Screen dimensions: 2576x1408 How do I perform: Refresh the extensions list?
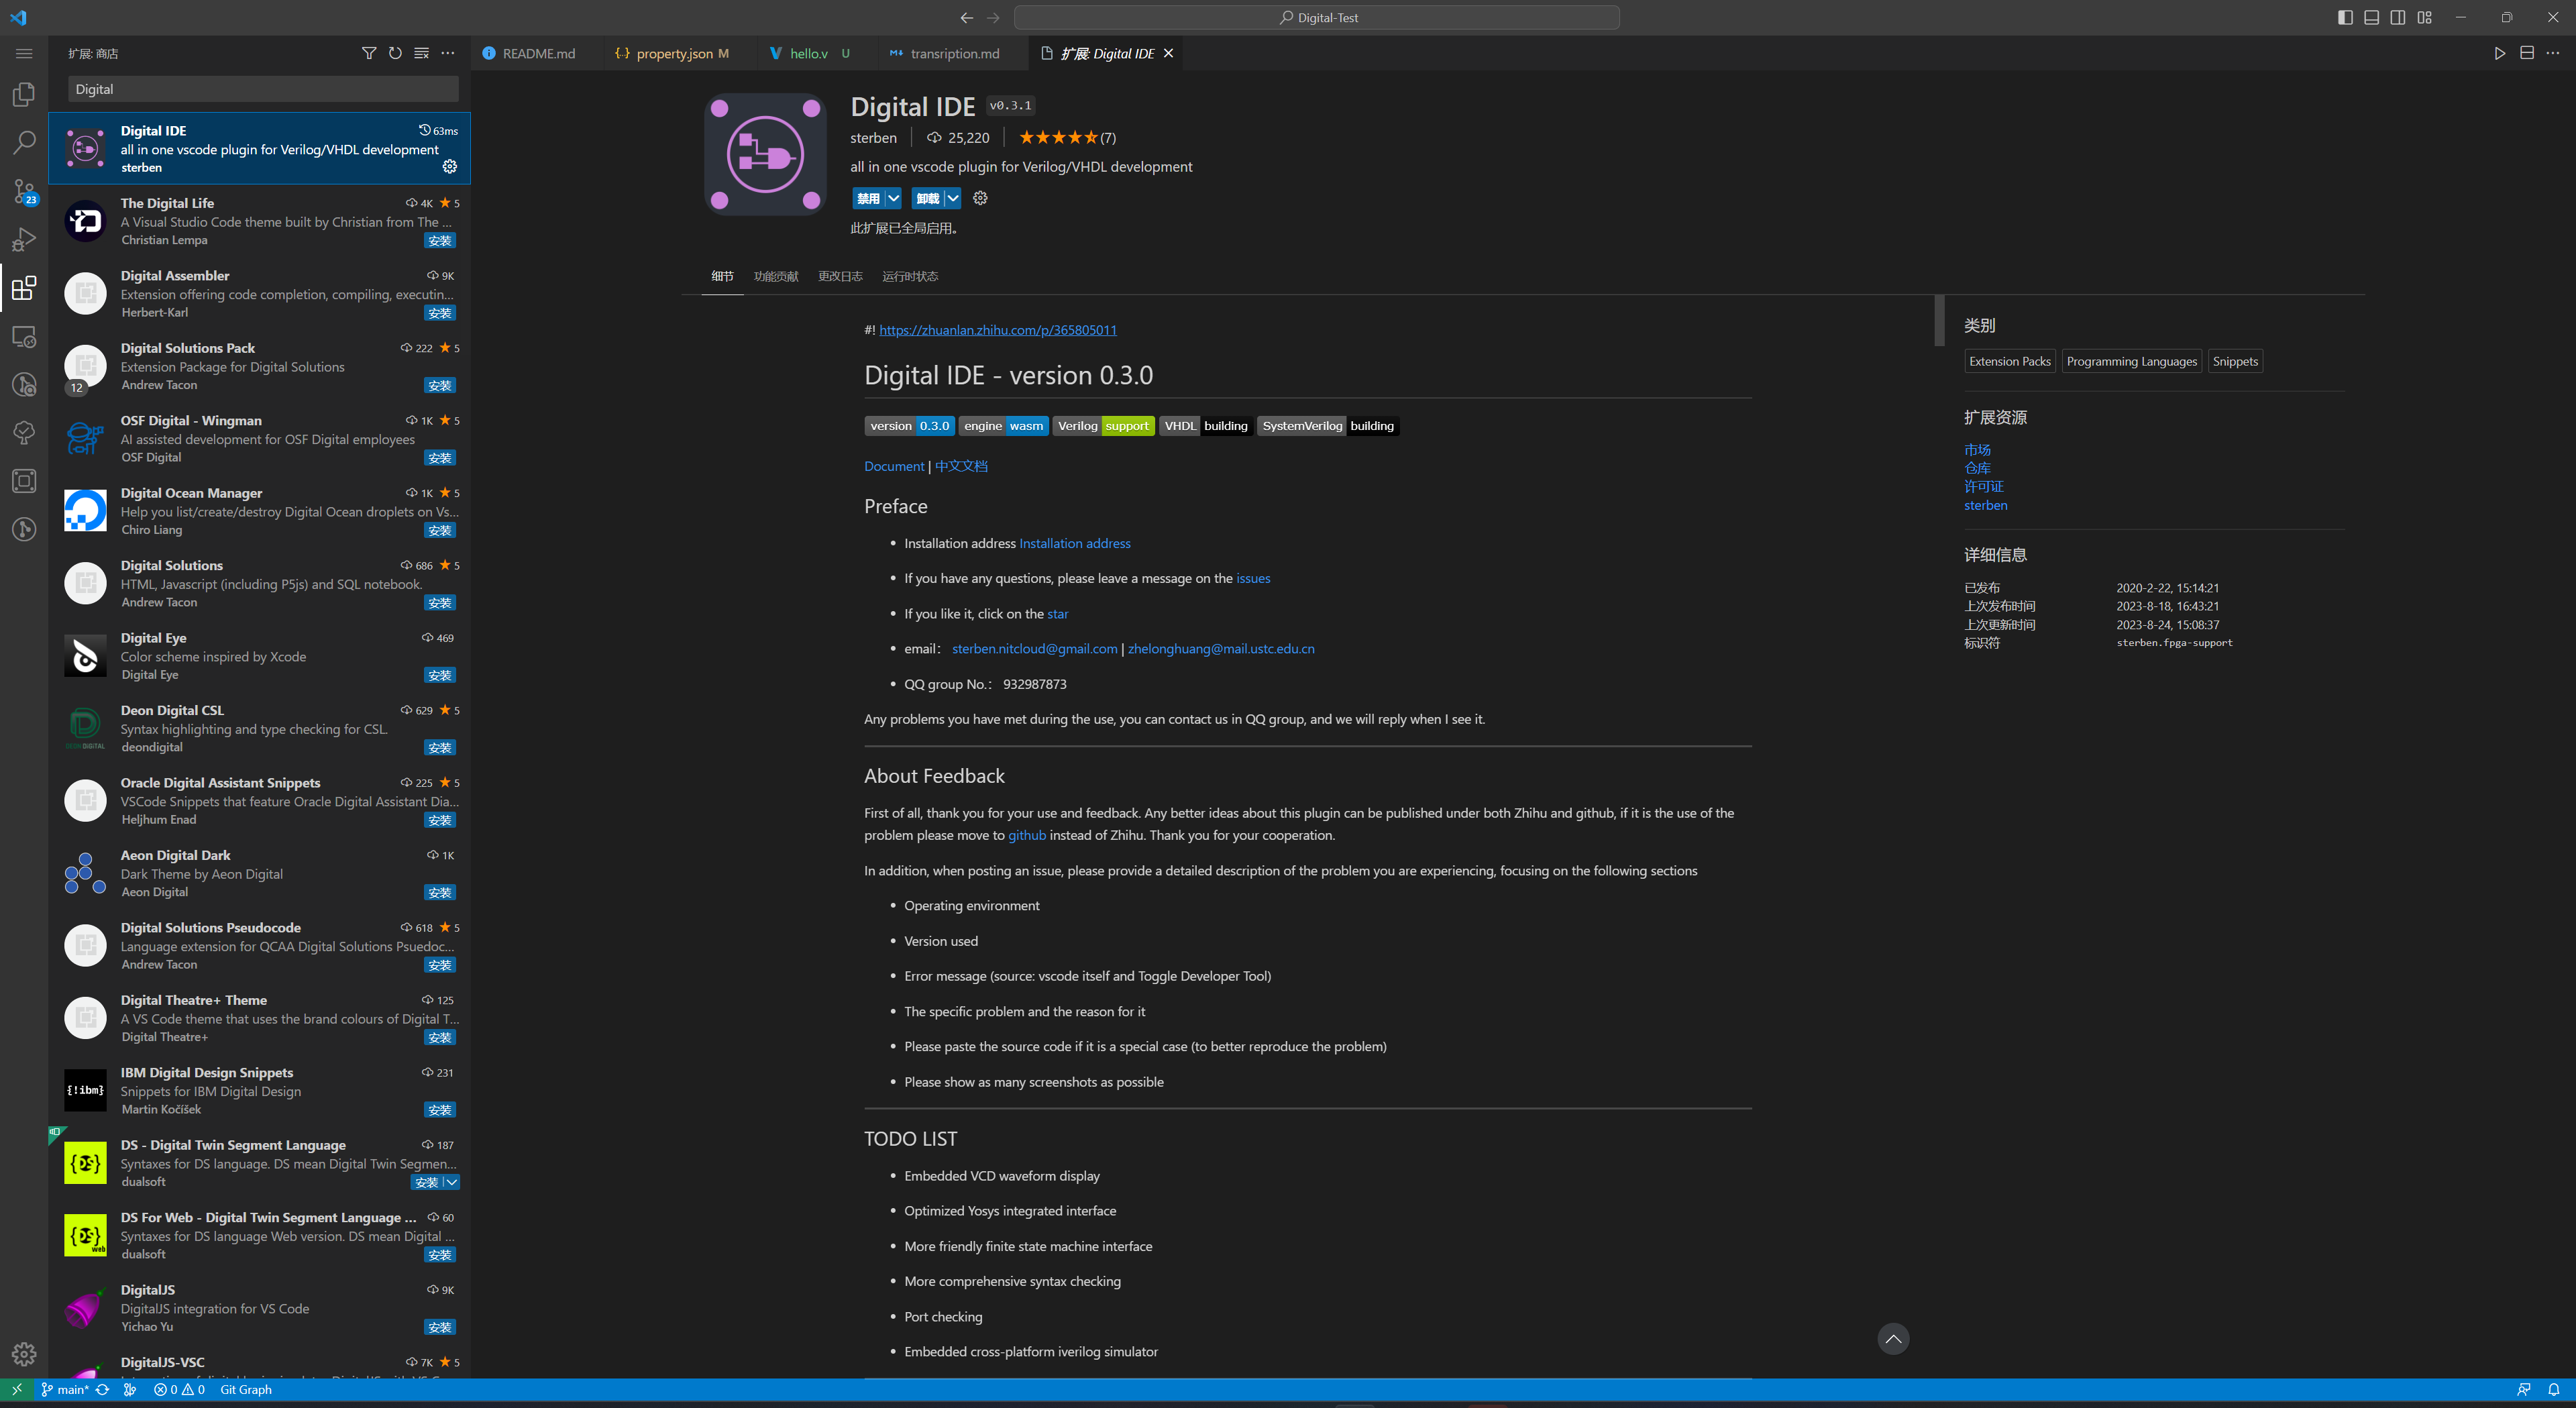[395, 53]
